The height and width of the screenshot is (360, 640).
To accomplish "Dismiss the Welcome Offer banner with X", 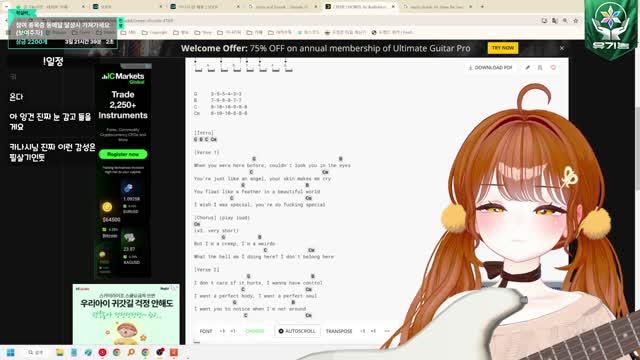I will point(562,48).
